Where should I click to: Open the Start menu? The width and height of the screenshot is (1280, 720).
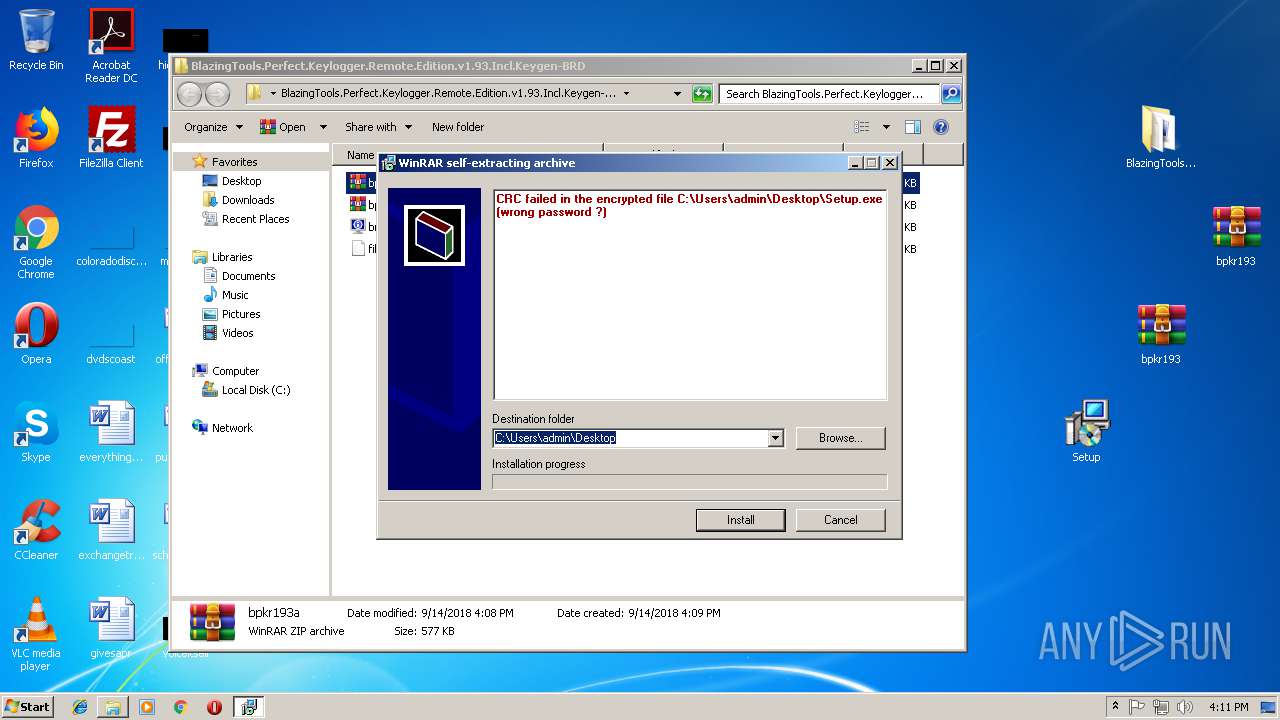[28, 707]
